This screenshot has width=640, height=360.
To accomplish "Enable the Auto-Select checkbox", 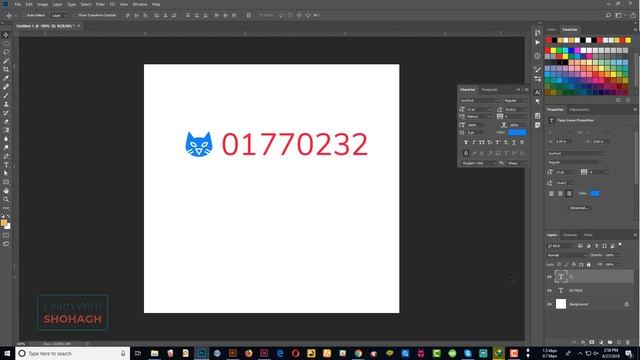I will (24, 15).
